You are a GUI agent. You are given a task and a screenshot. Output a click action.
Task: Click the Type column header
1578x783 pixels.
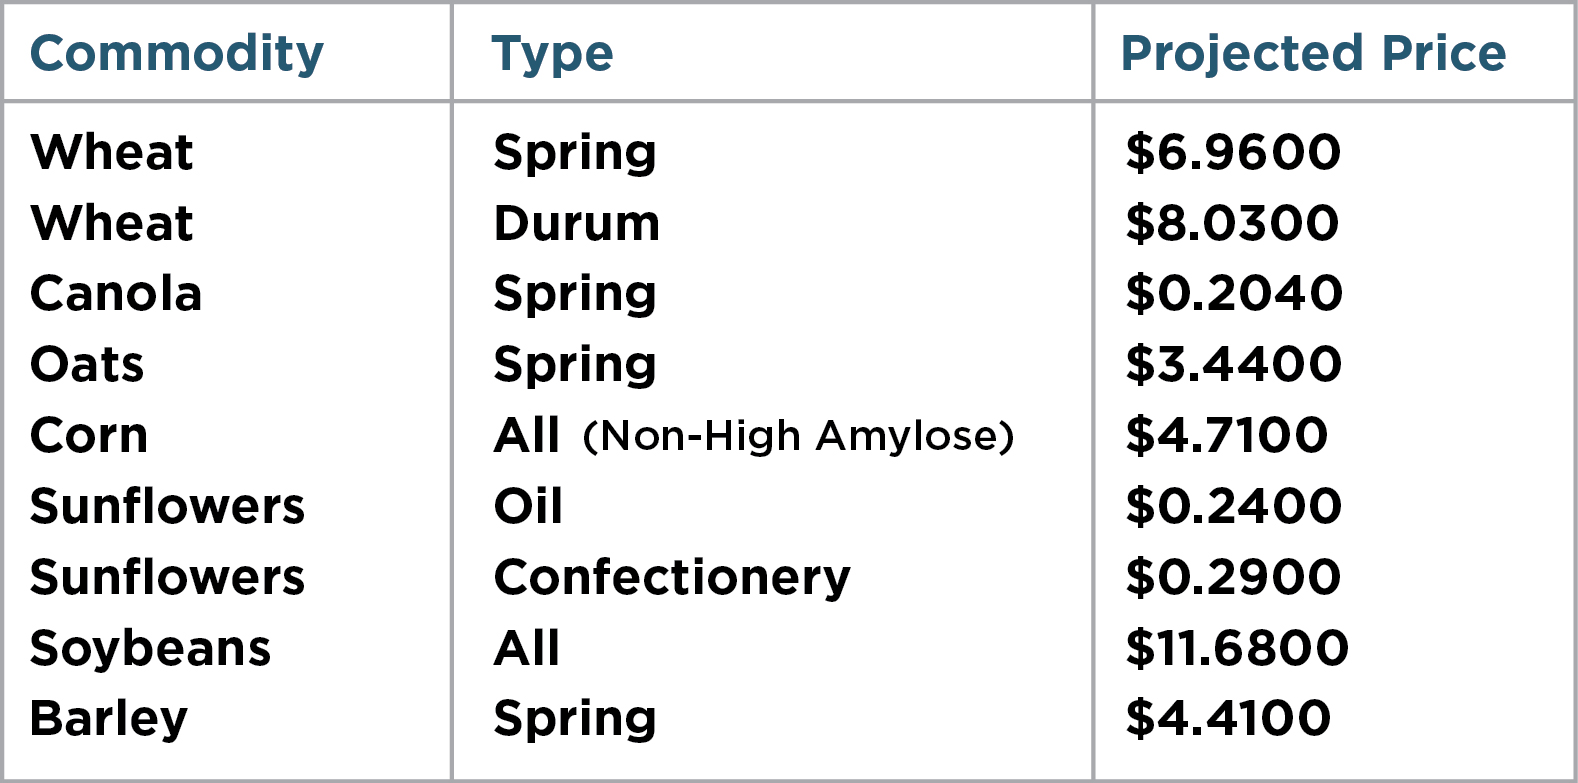click(x=552, y=54)
